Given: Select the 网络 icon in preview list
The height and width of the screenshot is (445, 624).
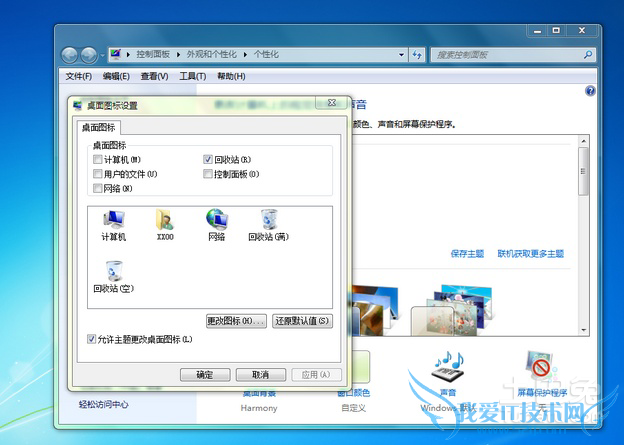Looking at the screenshot, I should click(216, 225).
